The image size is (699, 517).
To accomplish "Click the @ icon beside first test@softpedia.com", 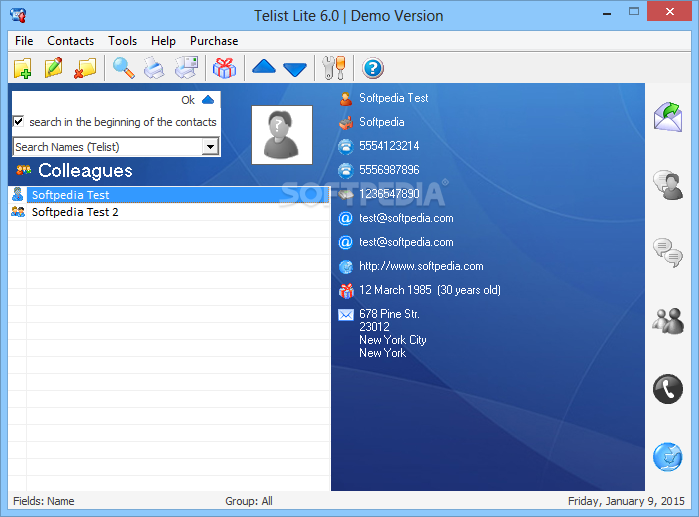I will (345, 218).
